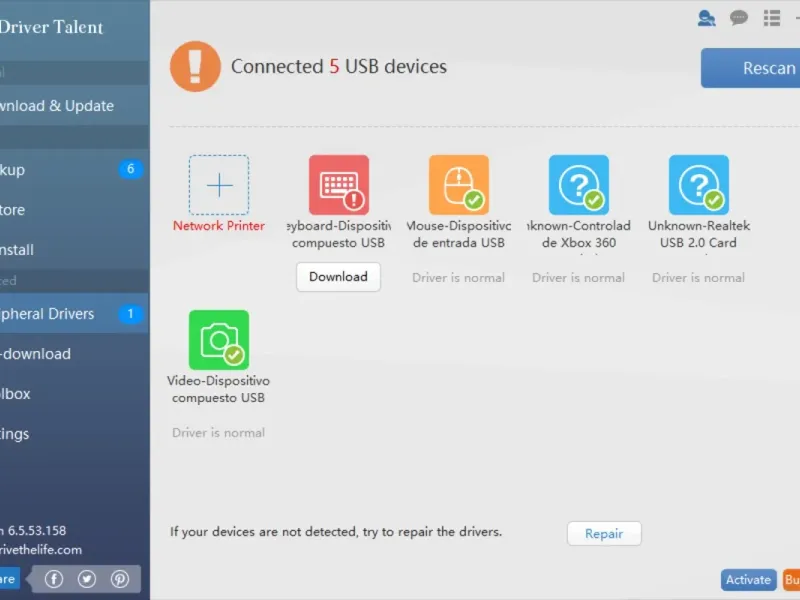Screen dimensions: 800x600
Task: Select the green video camera device icon
Action: click(219, 340)
